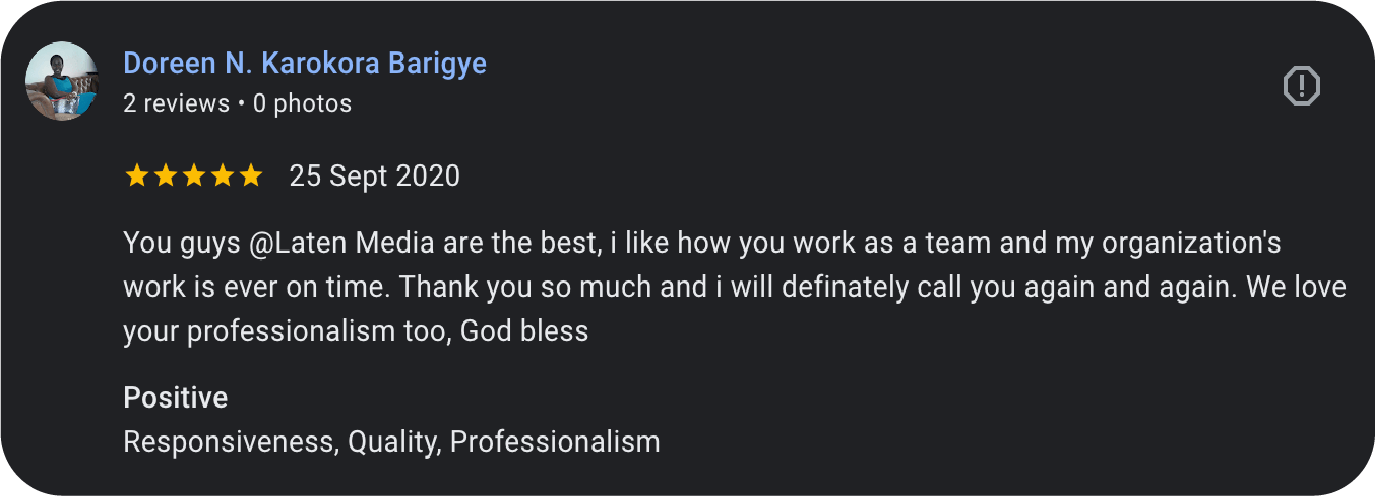
Task: Click the "Thank you so much" sentence
Action: pos(523,287)
